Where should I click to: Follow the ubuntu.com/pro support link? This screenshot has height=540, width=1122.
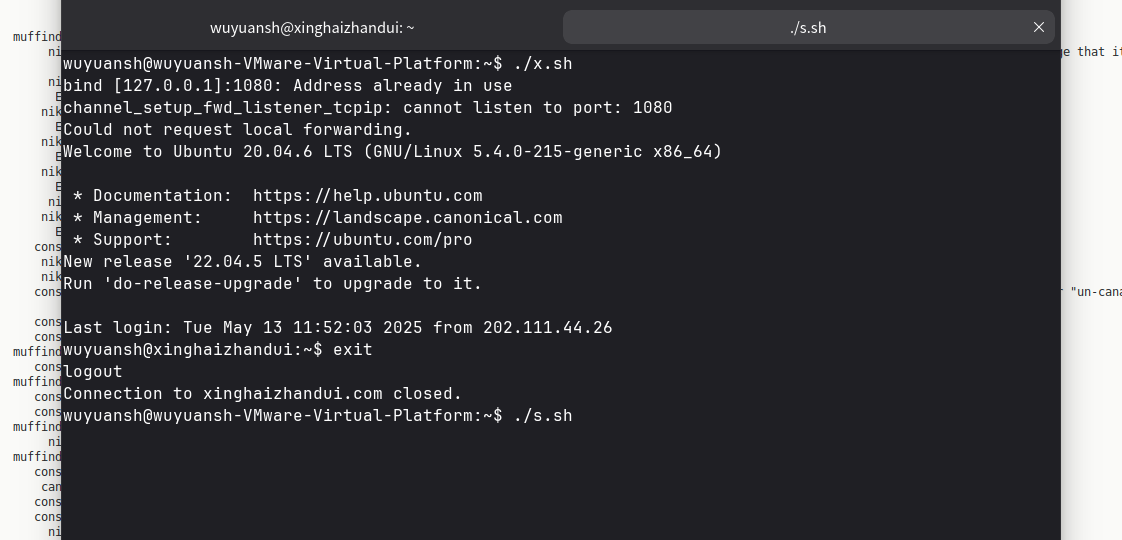coord(362,240)
